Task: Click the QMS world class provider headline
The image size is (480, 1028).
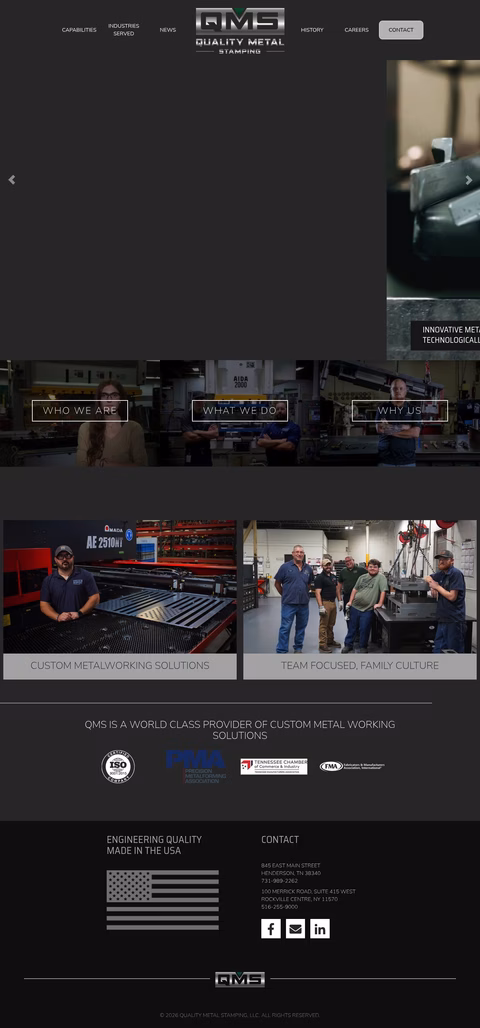Action: pyautogui.click(x=240, y=730)
